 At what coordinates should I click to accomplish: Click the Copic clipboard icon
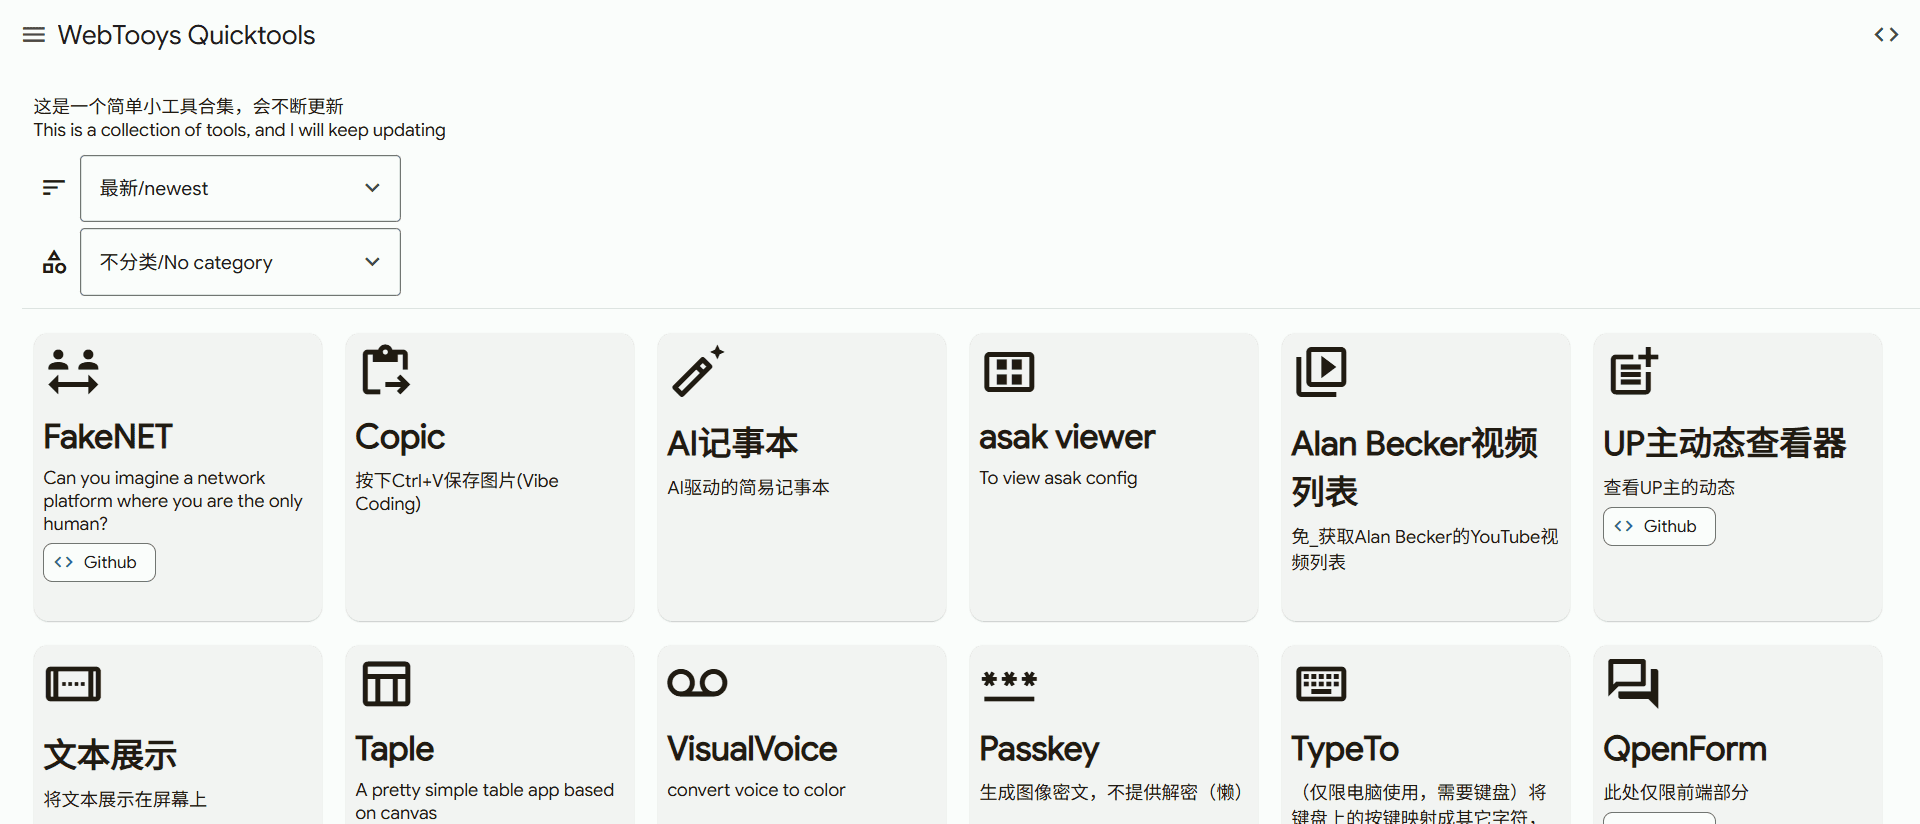click(x=385, y=371)
